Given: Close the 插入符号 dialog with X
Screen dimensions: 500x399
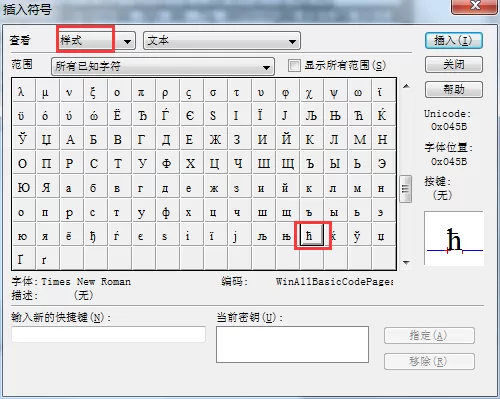Looking at the screenshot, I should pyautogui.click(x=475, y=6).
